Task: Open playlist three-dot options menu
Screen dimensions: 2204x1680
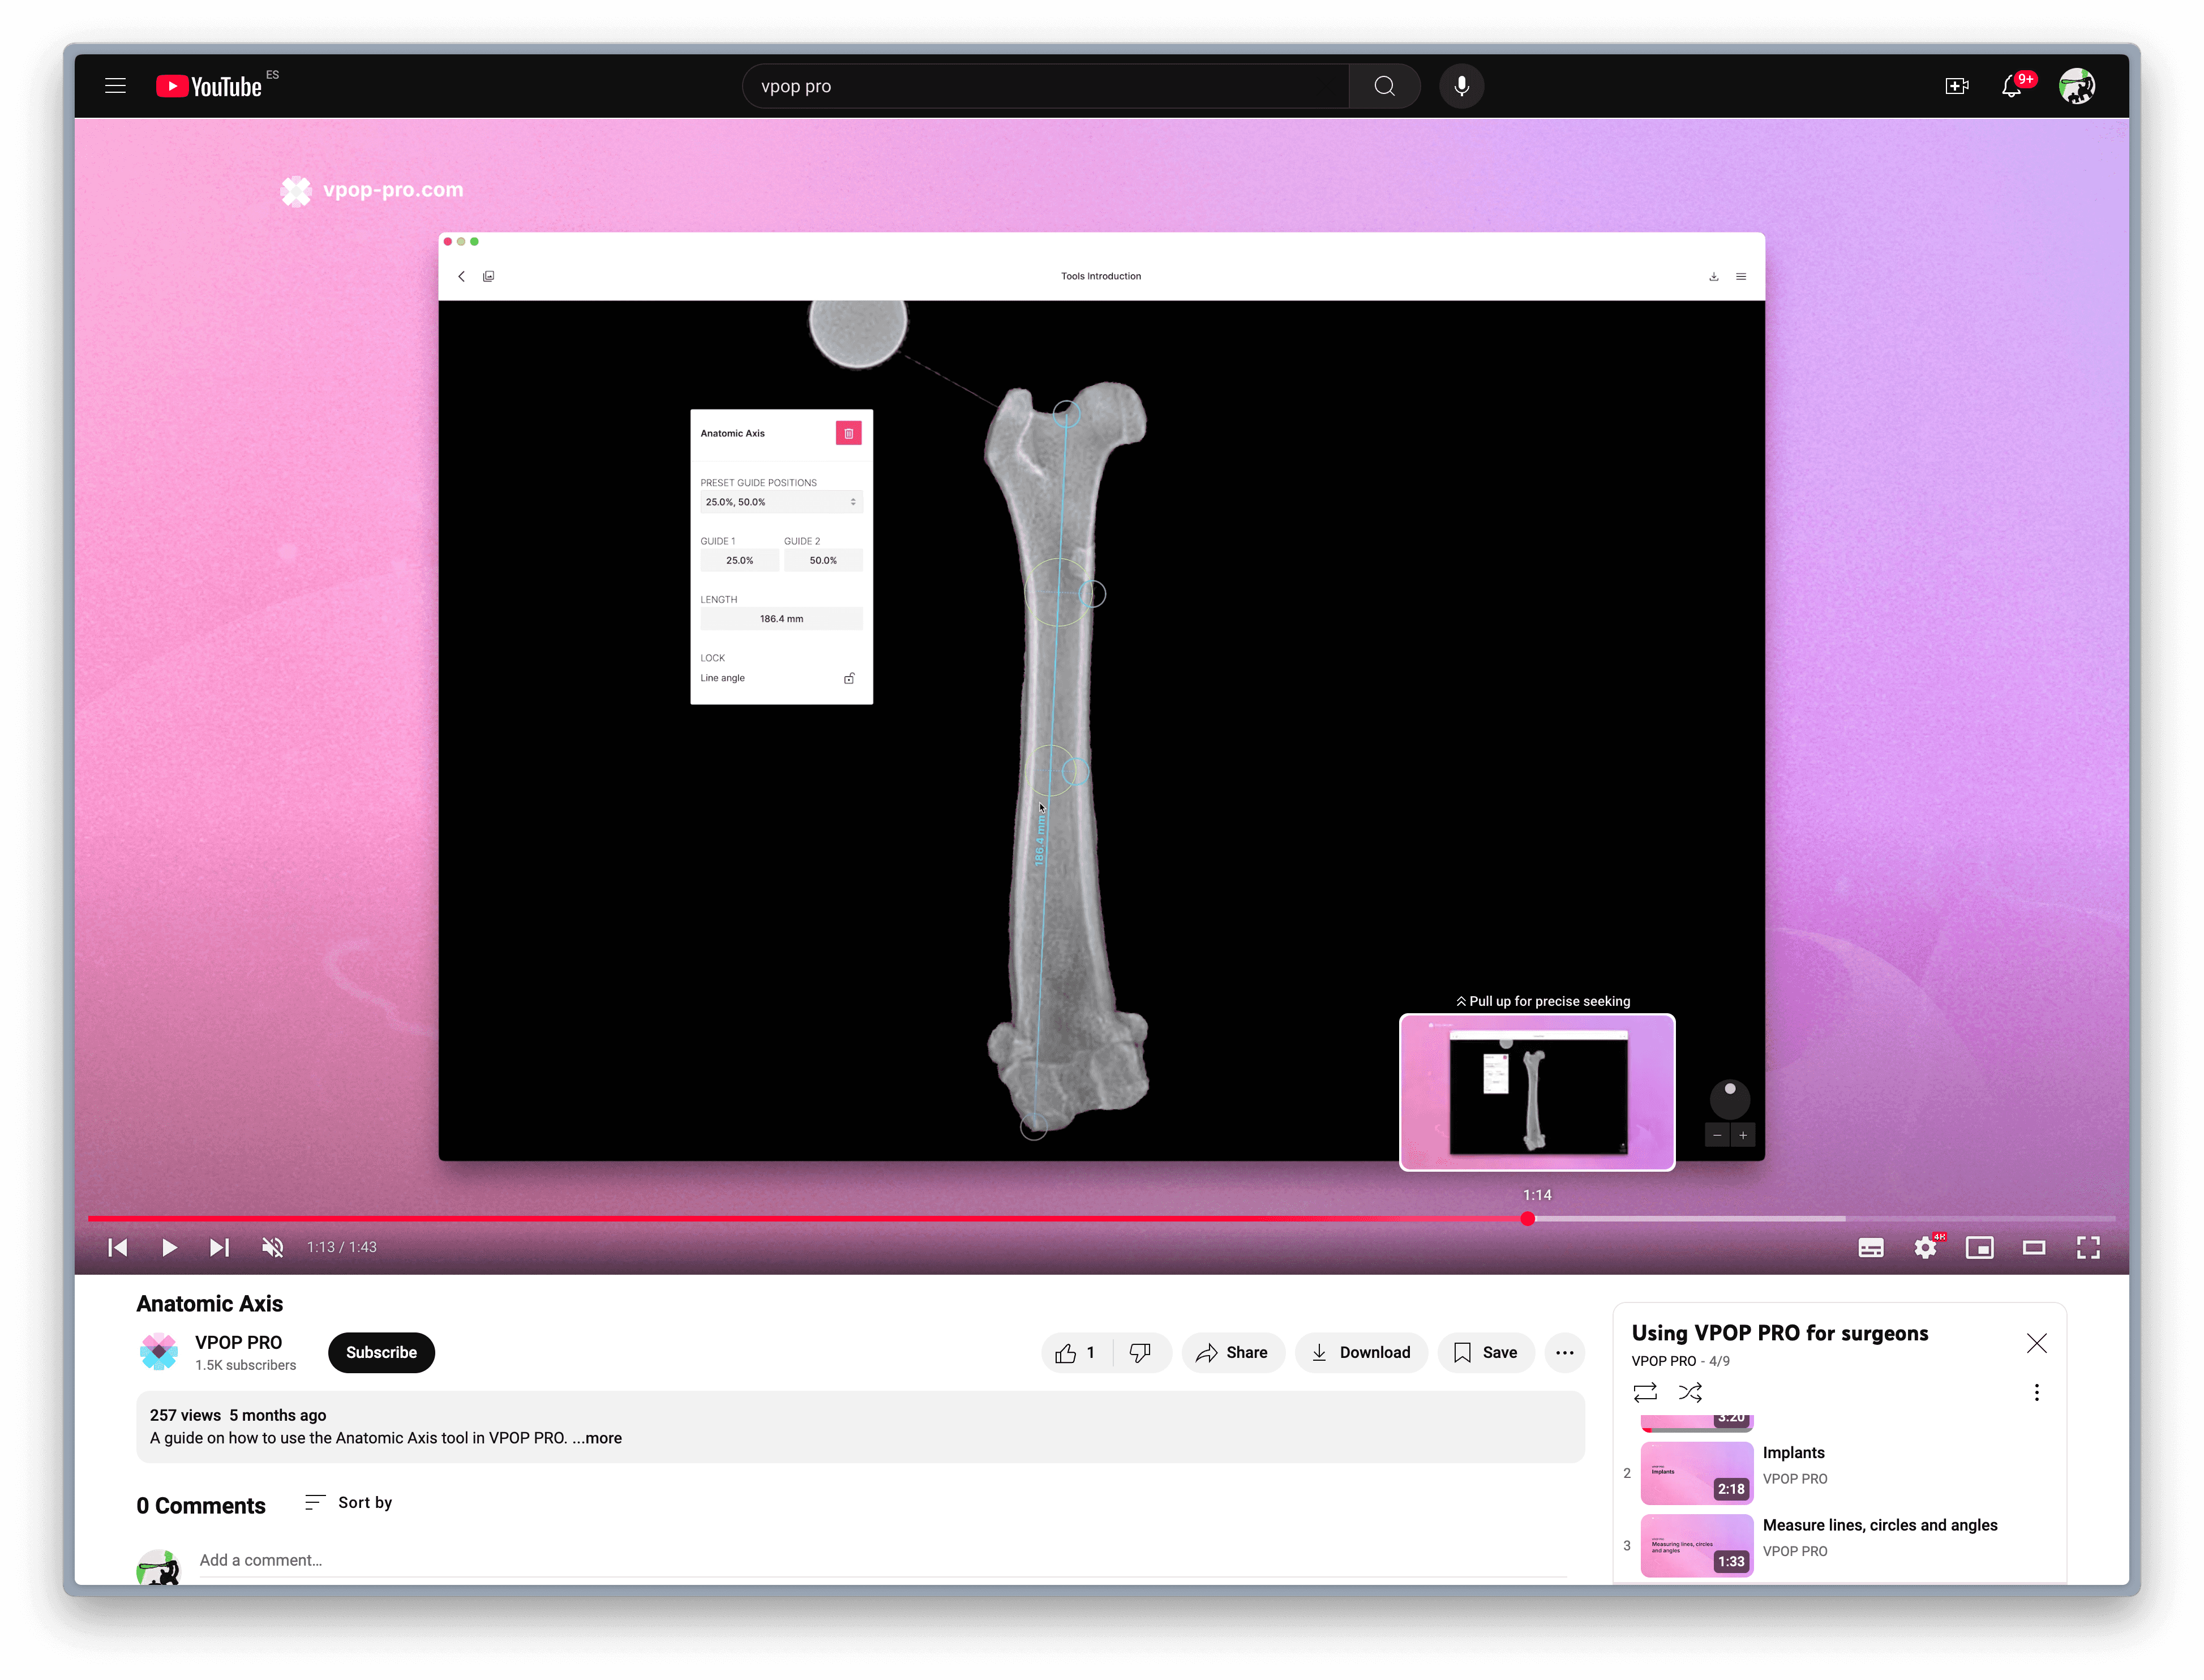Action: point(2036,1392)
